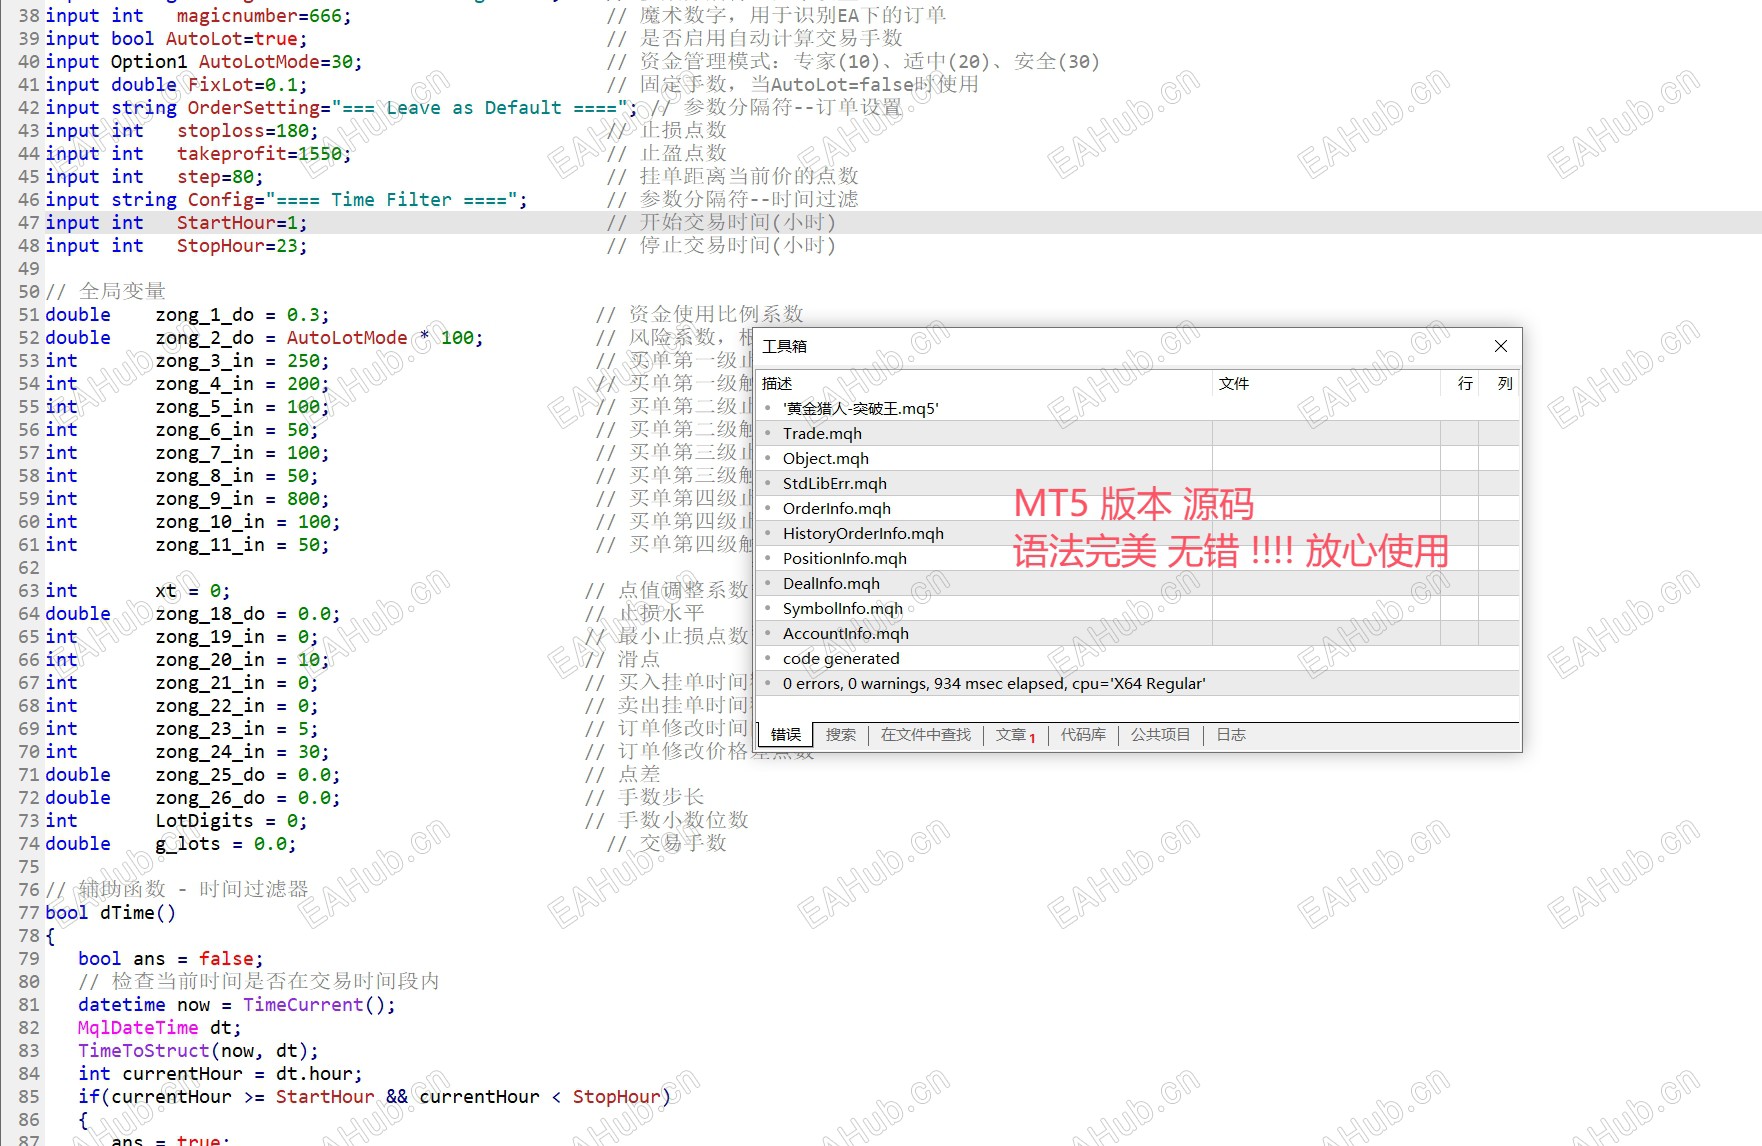Click zong_1_do on line 51
Image resolution: width=1762 pixels, height=1146 pixels.
click(204, 315)
